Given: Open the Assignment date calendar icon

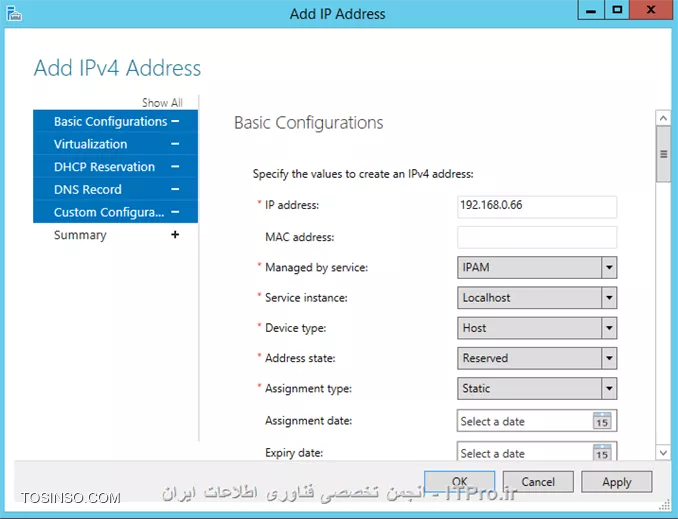Looking at the screenshot, I should (602, 421).
